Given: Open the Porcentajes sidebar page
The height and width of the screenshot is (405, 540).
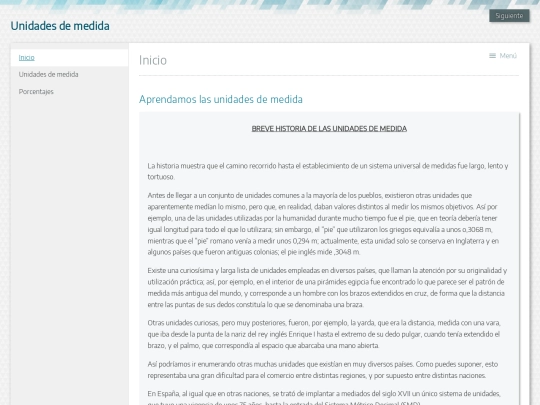Looking at the screenshot, I should click(x=36, y=92).
